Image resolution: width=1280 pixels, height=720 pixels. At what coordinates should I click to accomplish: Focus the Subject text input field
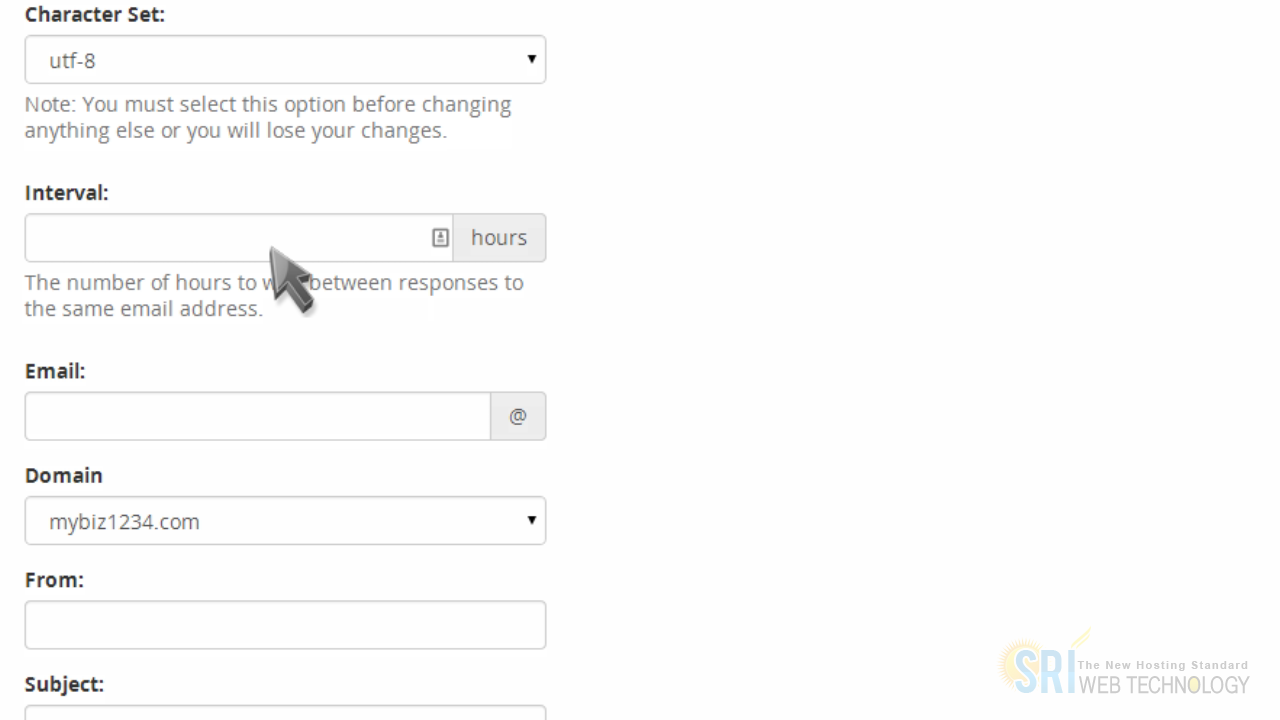(x=285, y=713)
